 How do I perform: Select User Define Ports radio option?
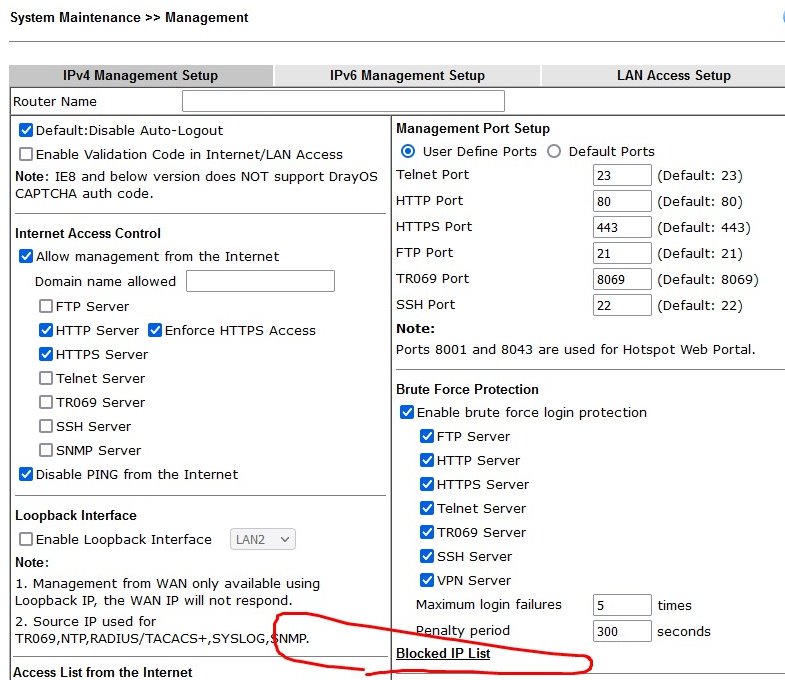click(x=408, y=152)
